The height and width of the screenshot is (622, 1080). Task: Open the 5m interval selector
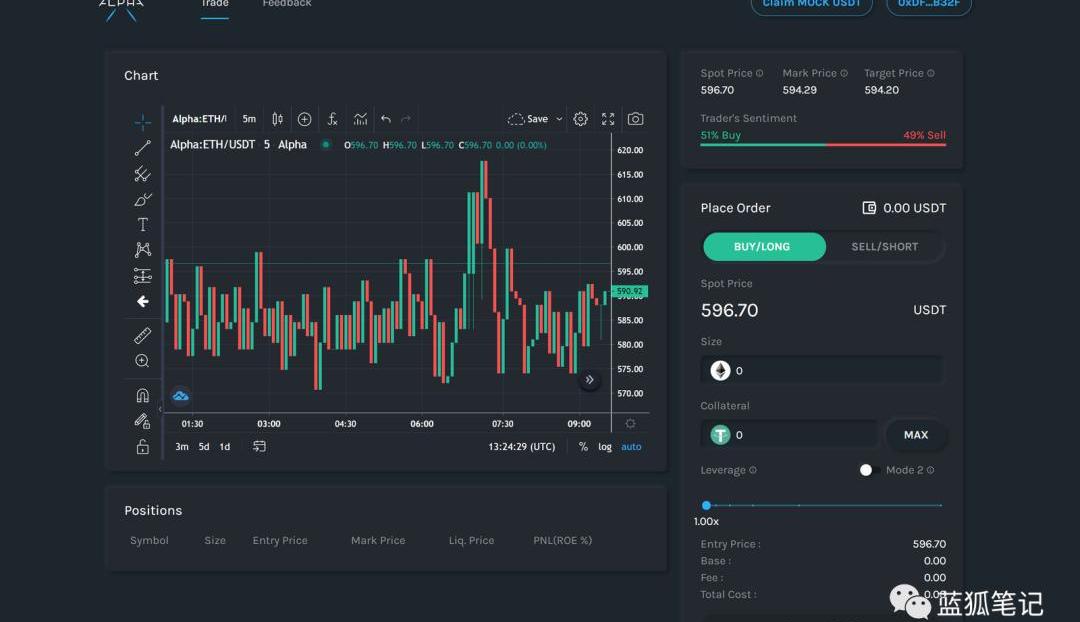pyautogui.click(x=249, y=119)
